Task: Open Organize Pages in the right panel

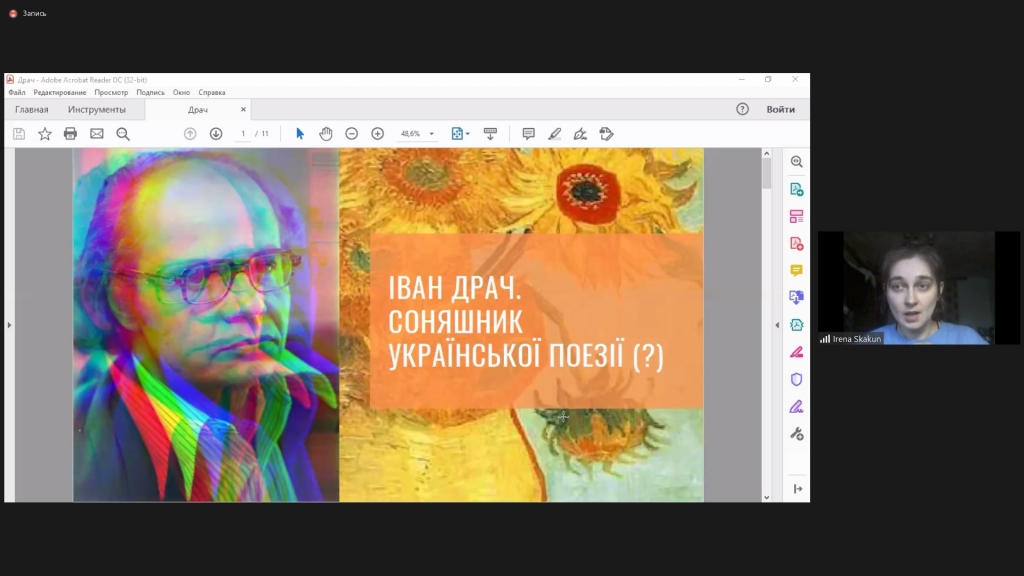Action: (x=796, y=216)
